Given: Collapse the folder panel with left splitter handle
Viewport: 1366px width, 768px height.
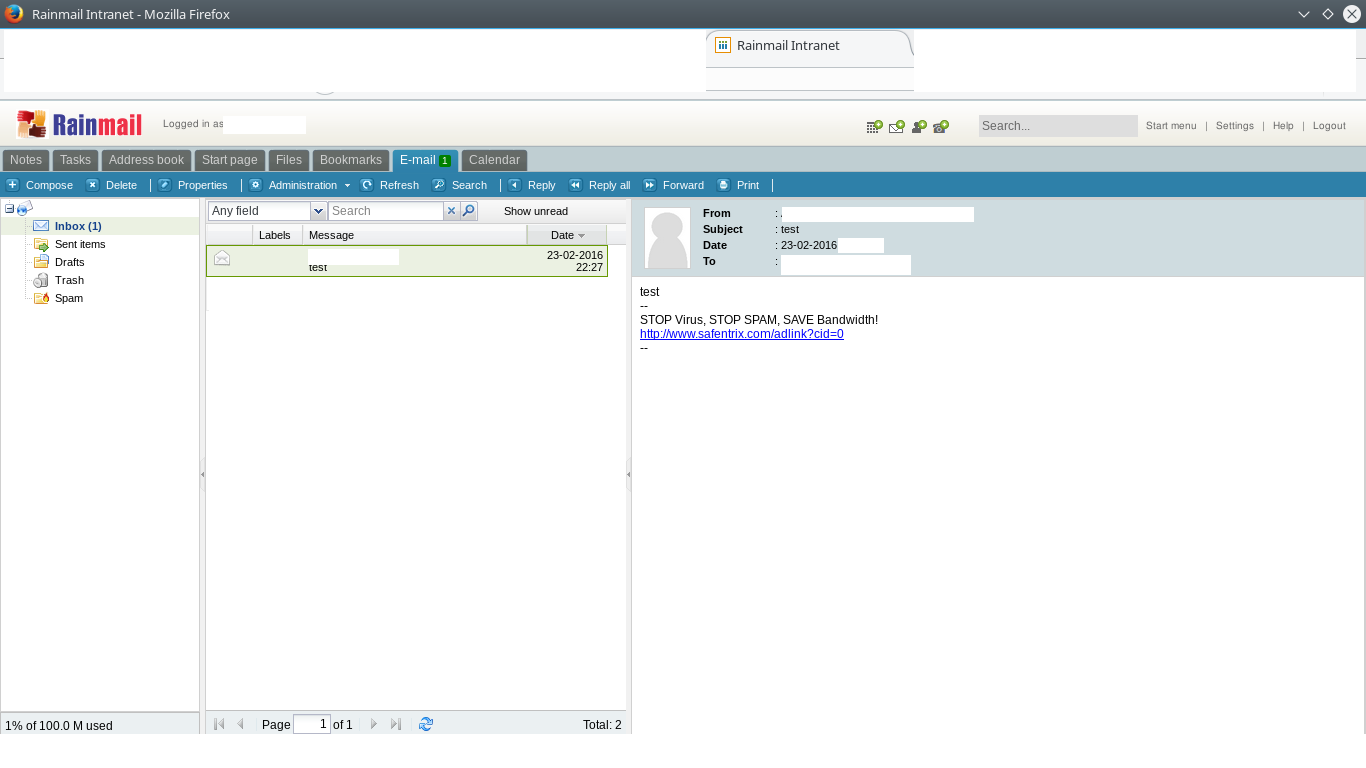Looking at the screenshot, I should (x=203, y=474).
